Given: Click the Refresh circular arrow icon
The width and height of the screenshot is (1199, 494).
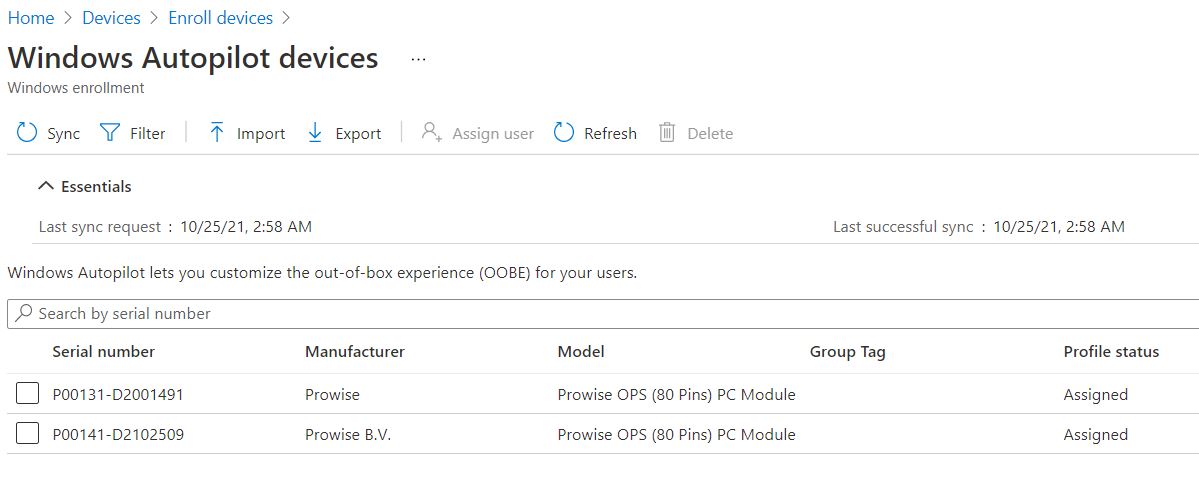Looking at the screenshot, I should (564, 133).
